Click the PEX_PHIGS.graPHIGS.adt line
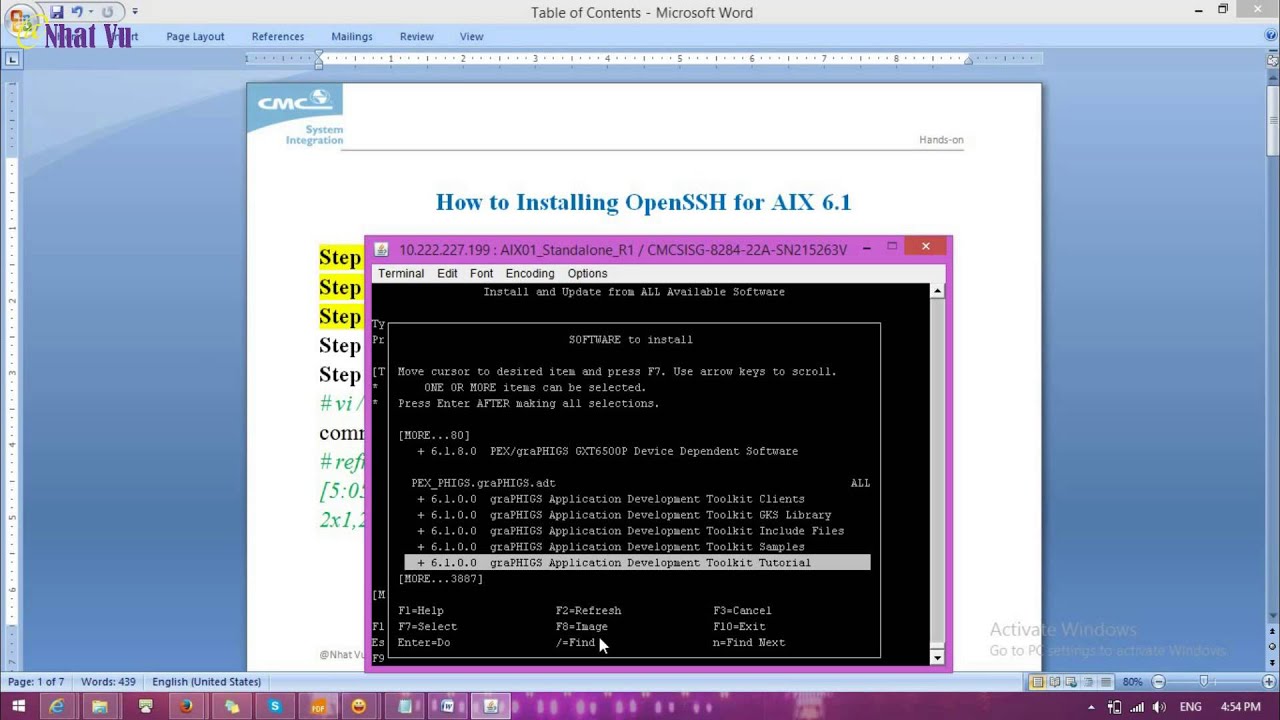The width and height of the screenshot is (1280, 720). click(483, 483)
